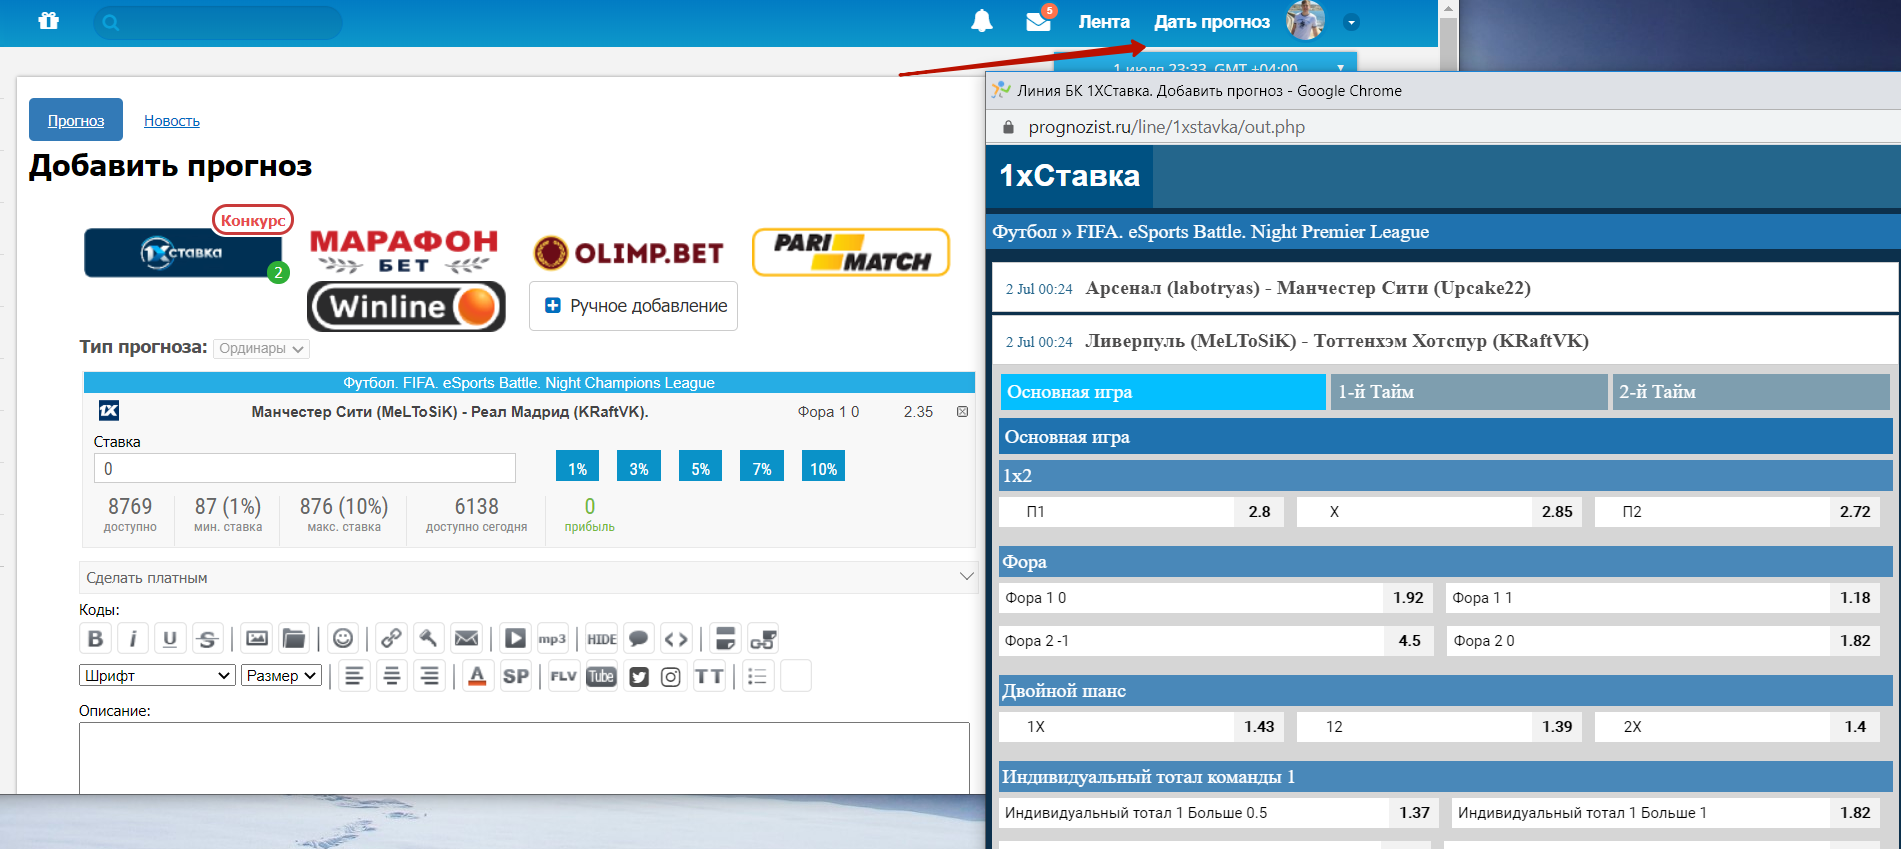Toggle italic formatting in editor toolbar
Viewport: 1901px width, 849px height.
coord(133,638)
